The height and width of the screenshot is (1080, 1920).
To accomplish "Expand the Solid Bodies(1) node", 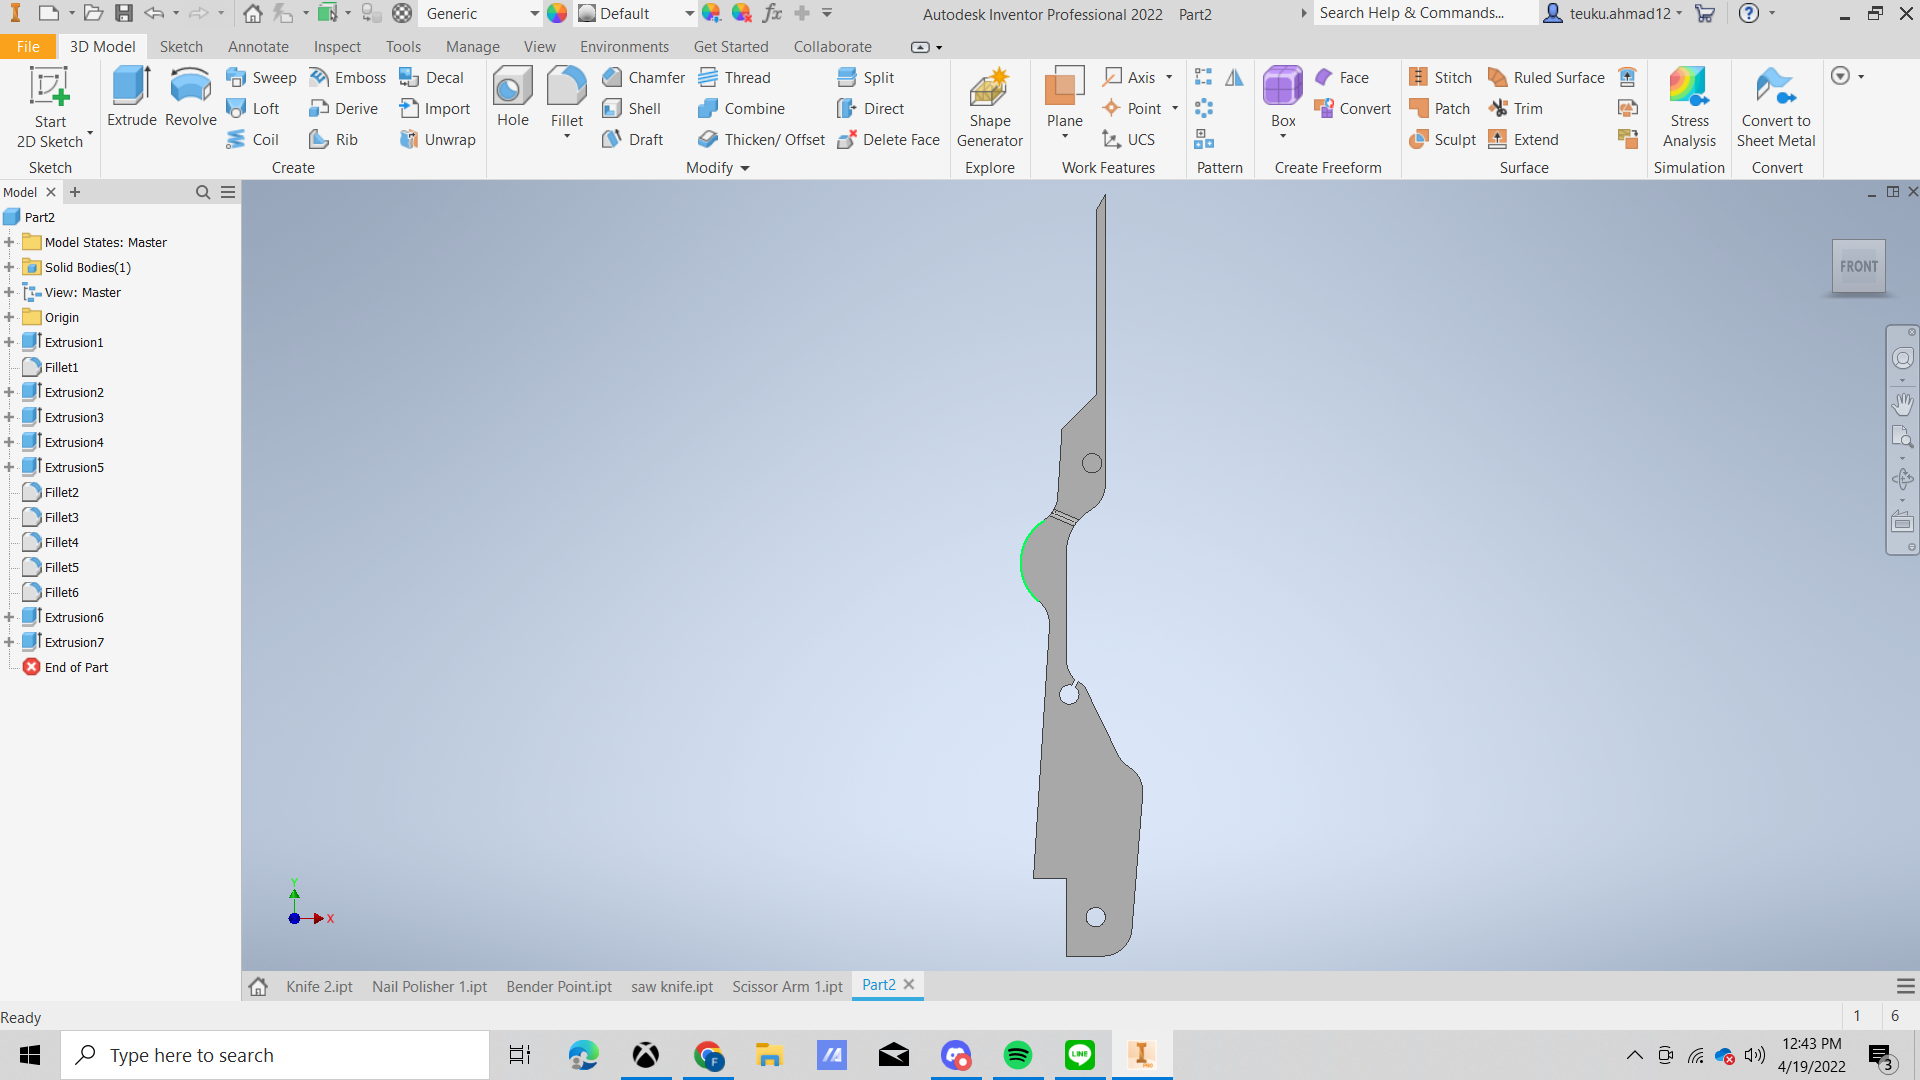I will (9, 267).
